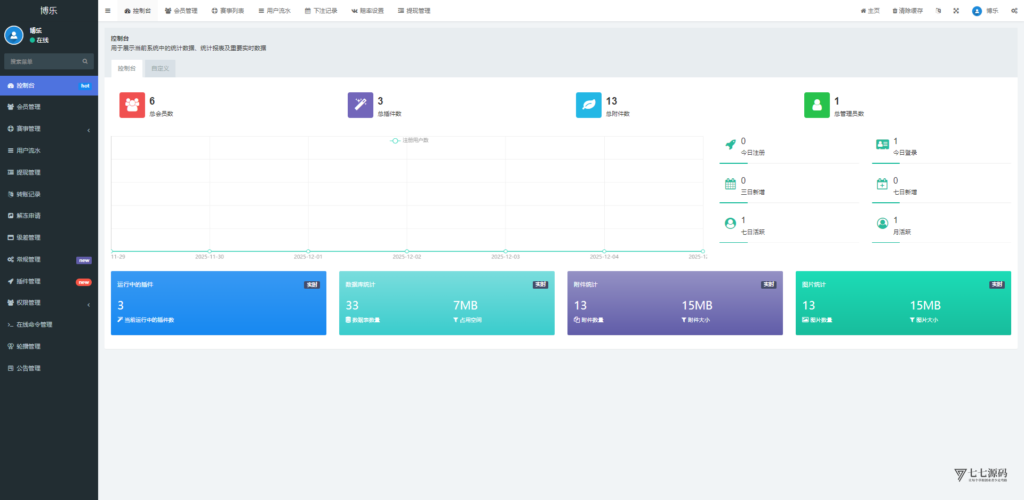Click the blue leaf attachments icon
1024x500 pixels.
pos(588,105)
